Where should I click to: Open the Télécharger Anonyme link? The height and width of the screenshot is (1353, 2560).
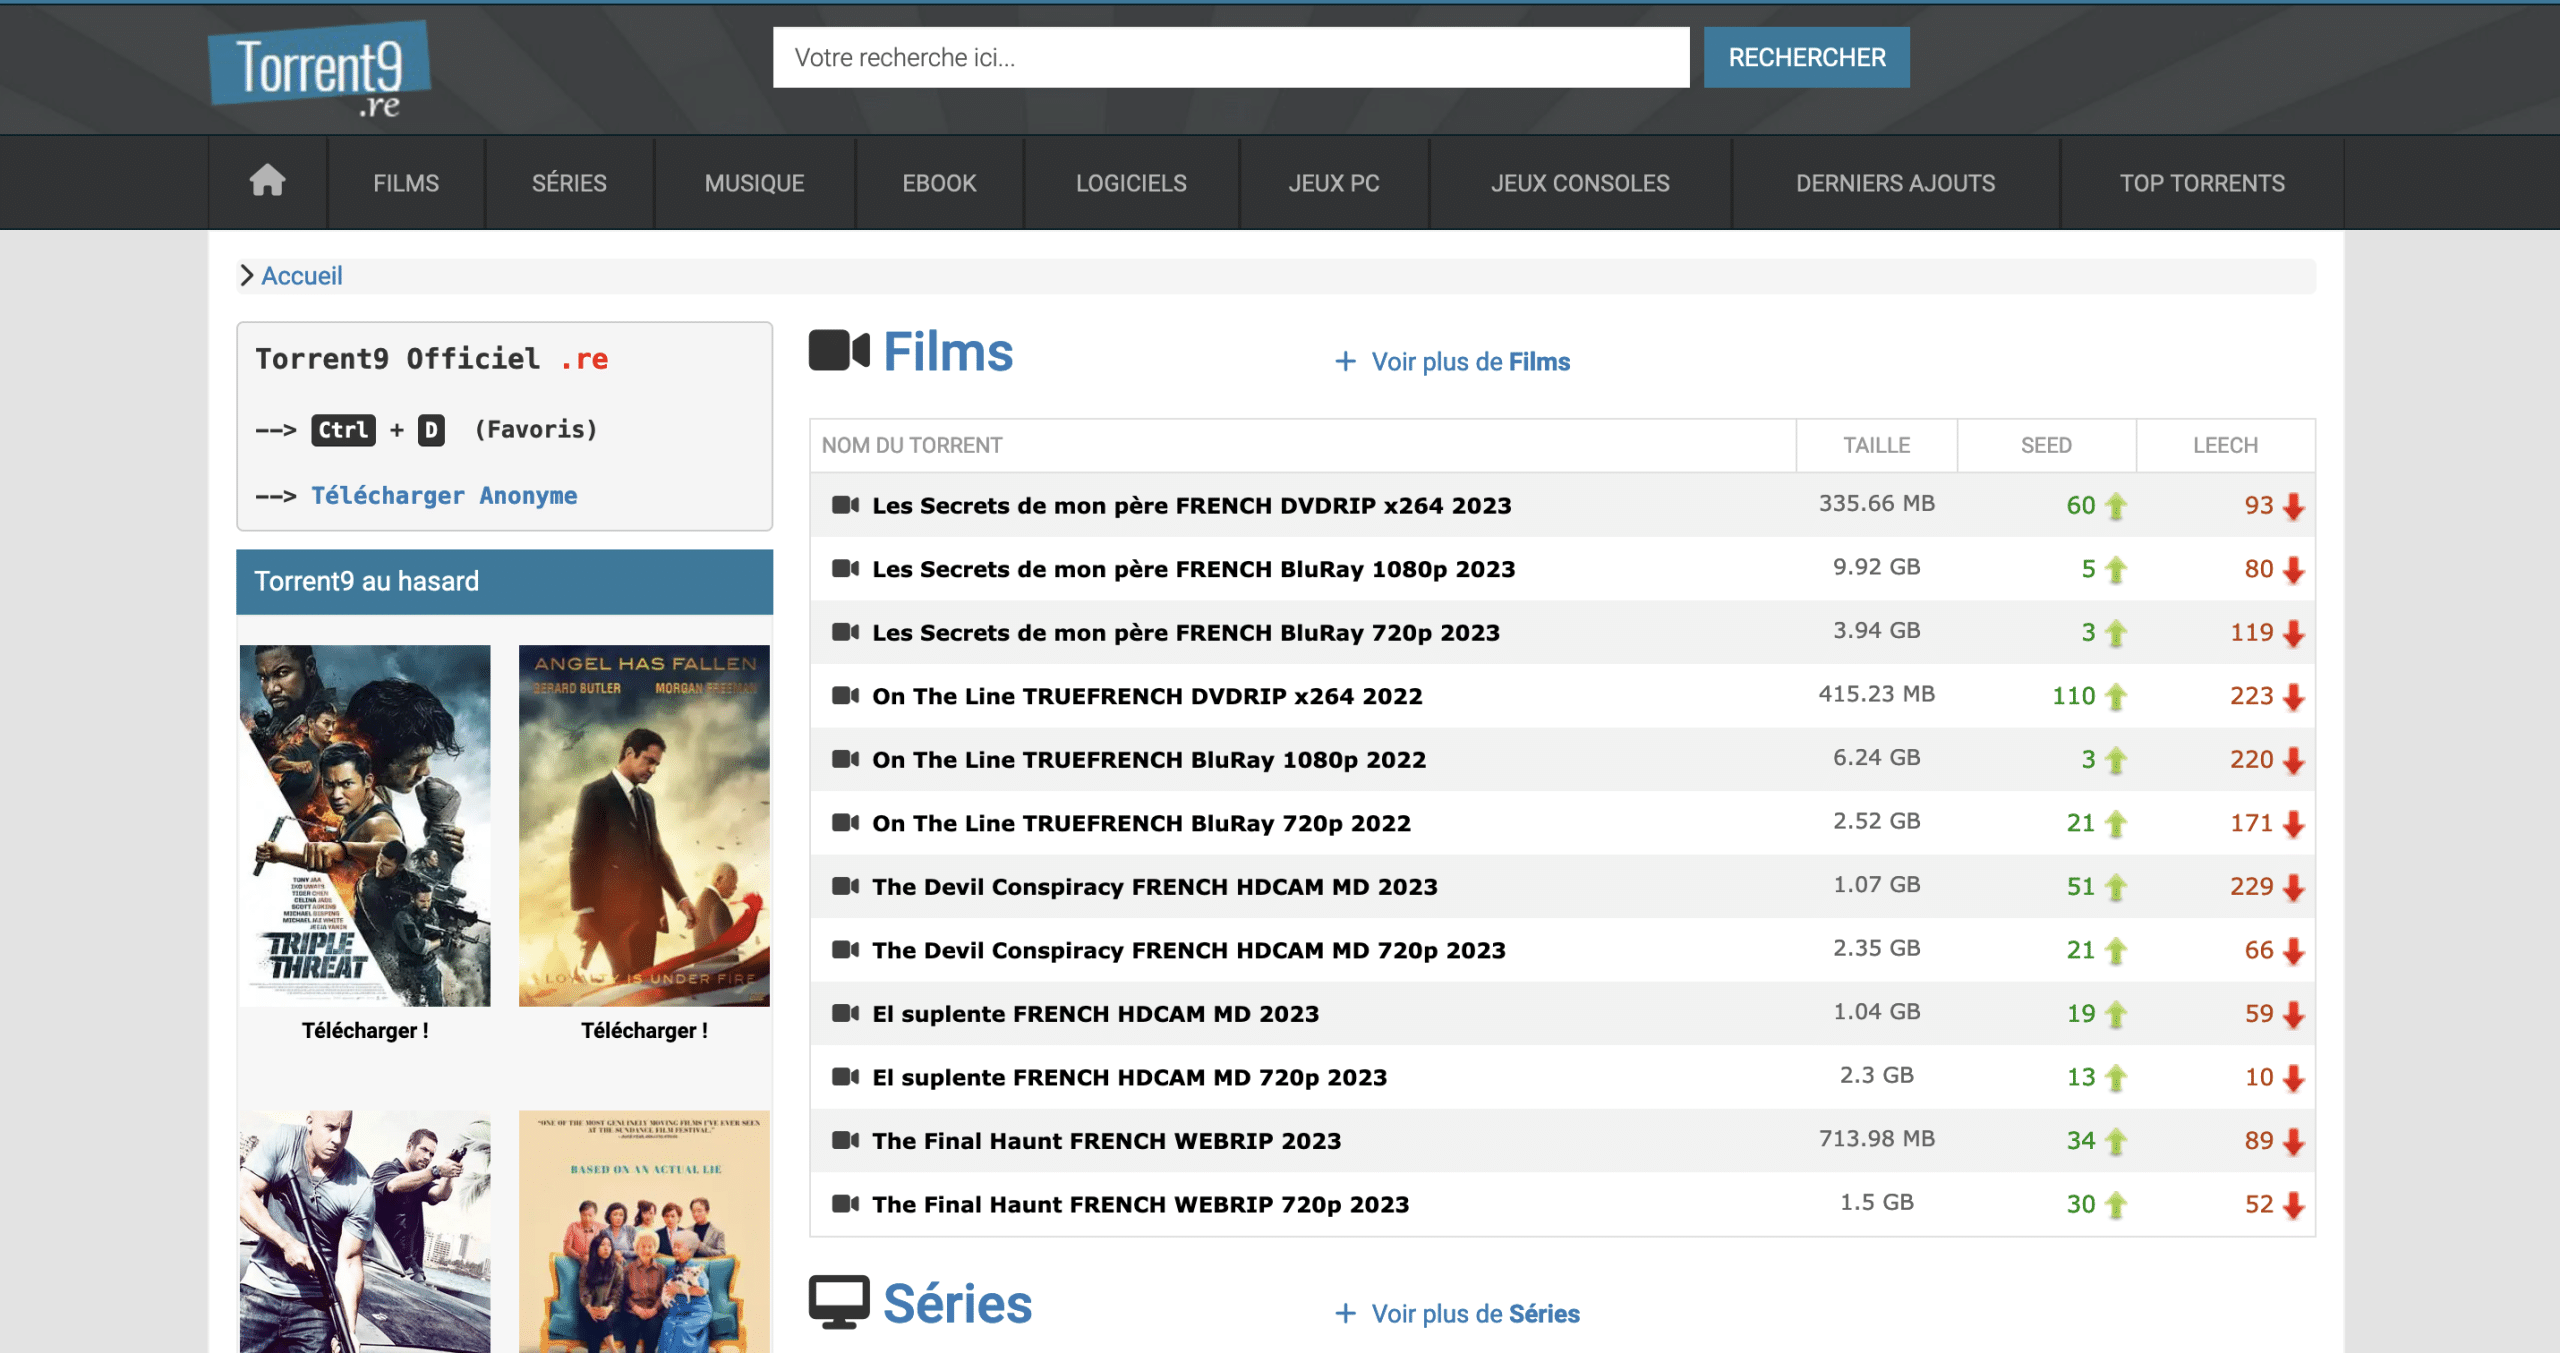[x=444, y=495]
